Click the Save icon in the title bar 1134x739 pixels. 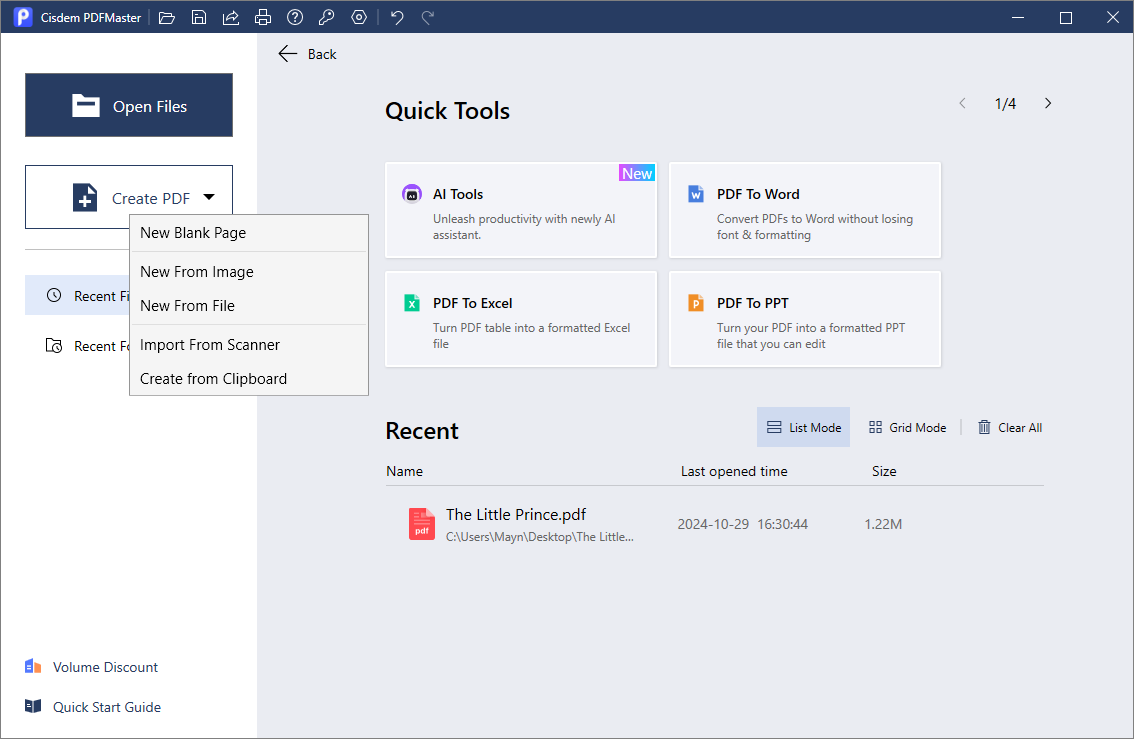click(x=199, y=17)
